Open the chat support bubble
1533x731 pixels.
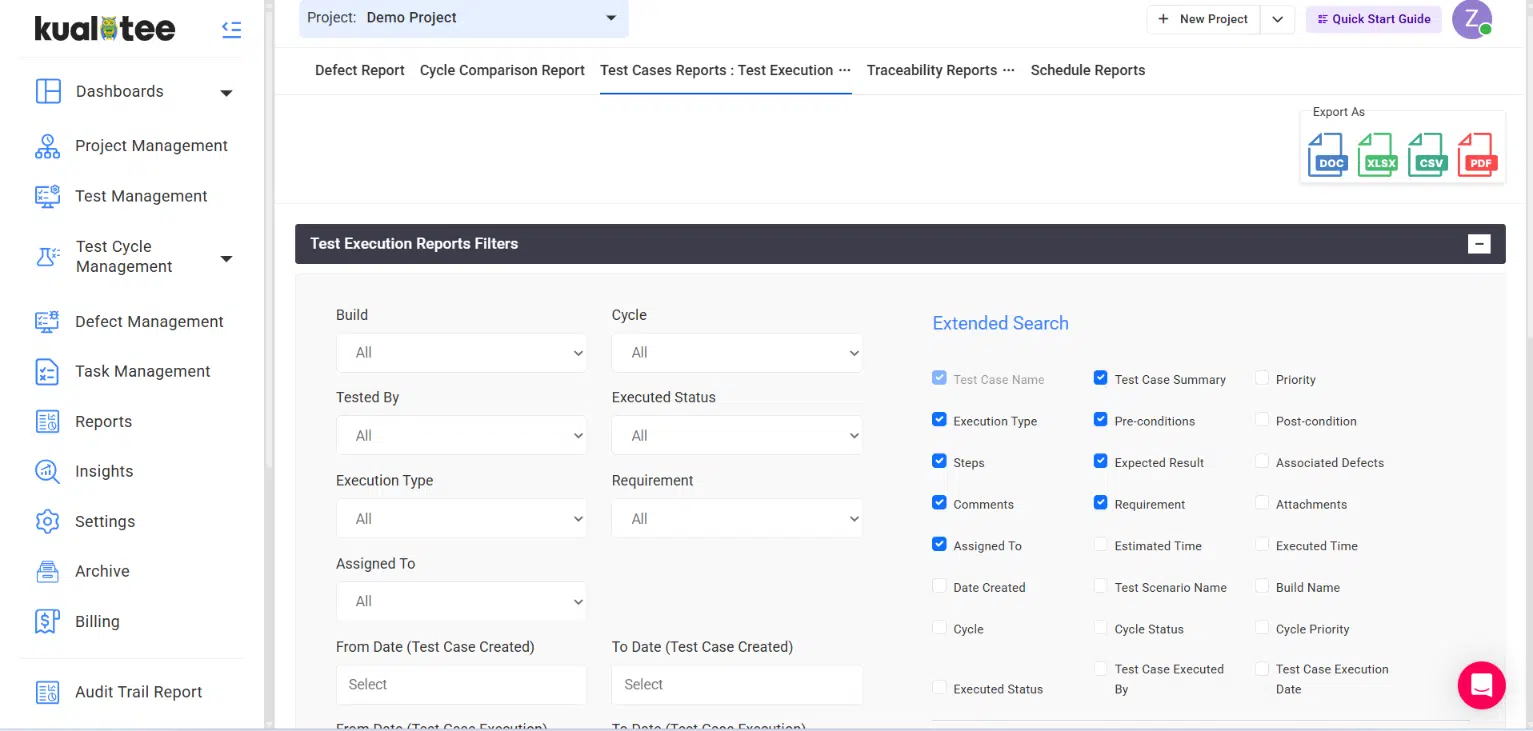(1481, 685)
